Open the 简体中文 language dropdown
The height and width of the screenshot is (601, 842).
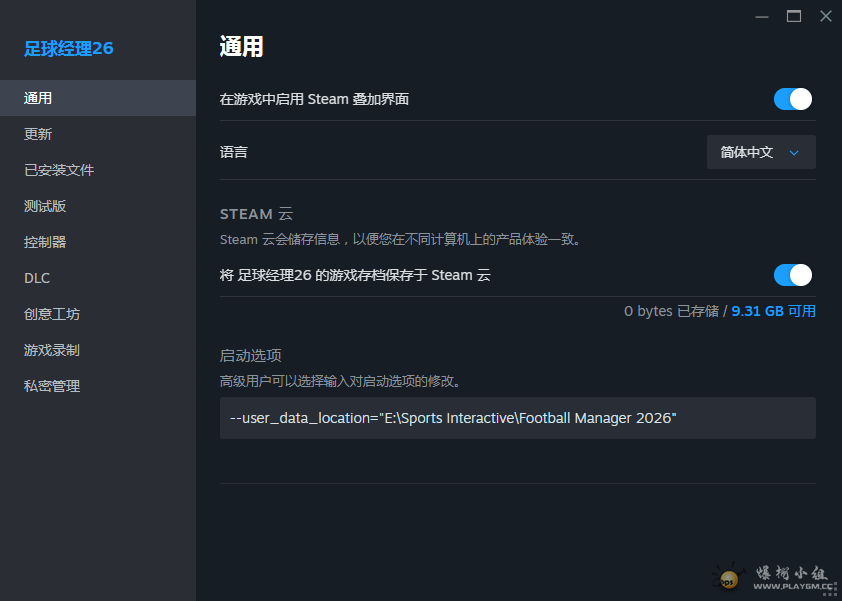click(760, 152)
